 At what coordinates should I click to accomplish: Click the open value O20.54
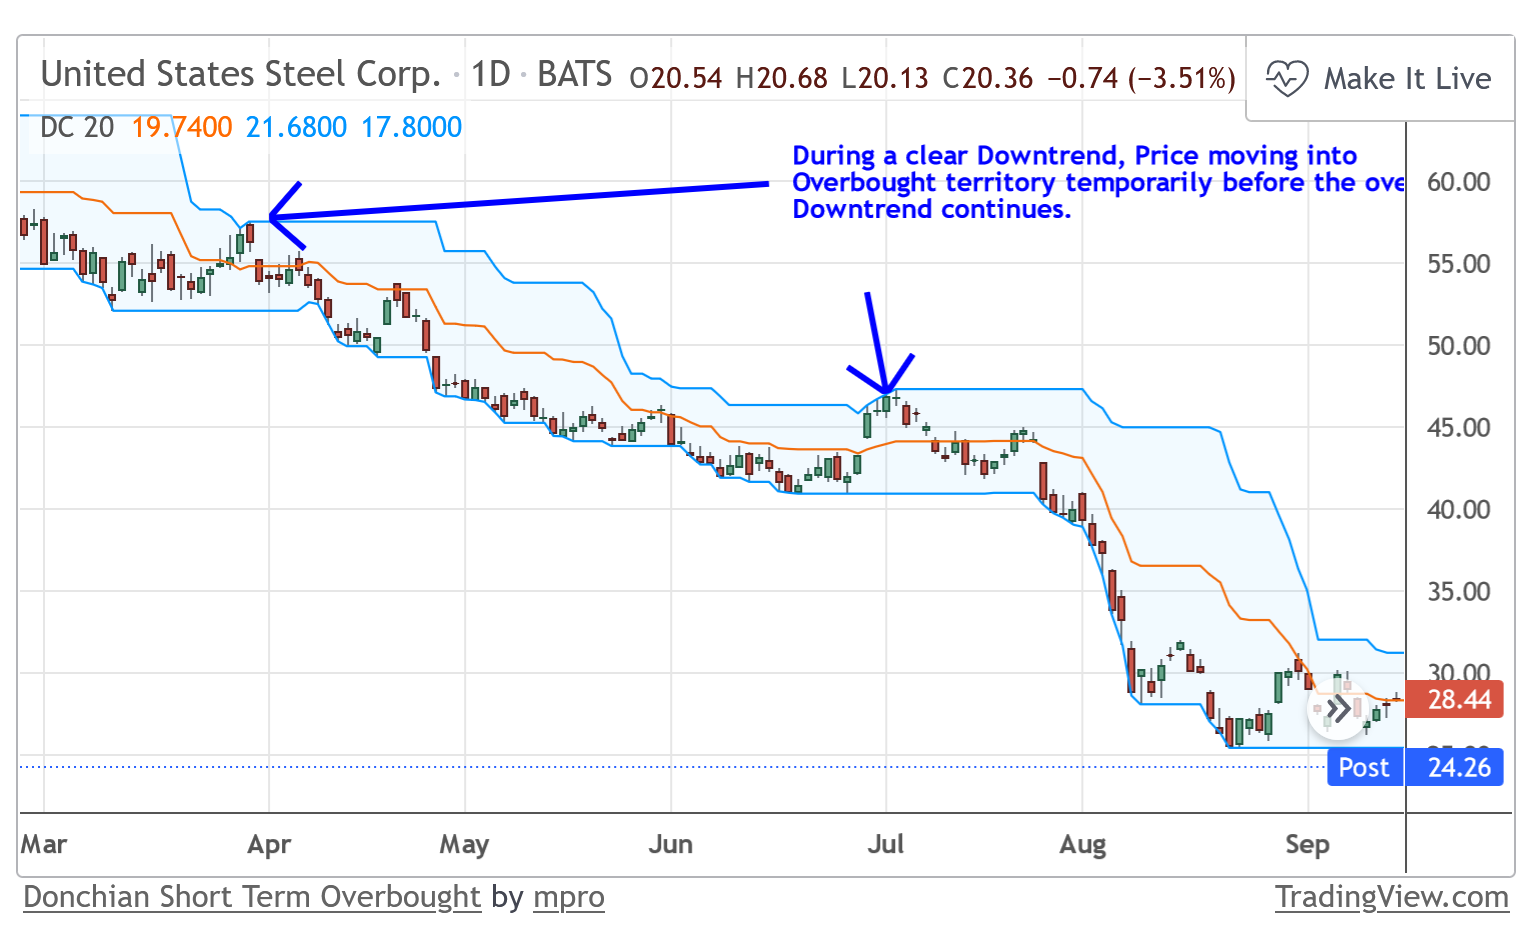[676, 78]
